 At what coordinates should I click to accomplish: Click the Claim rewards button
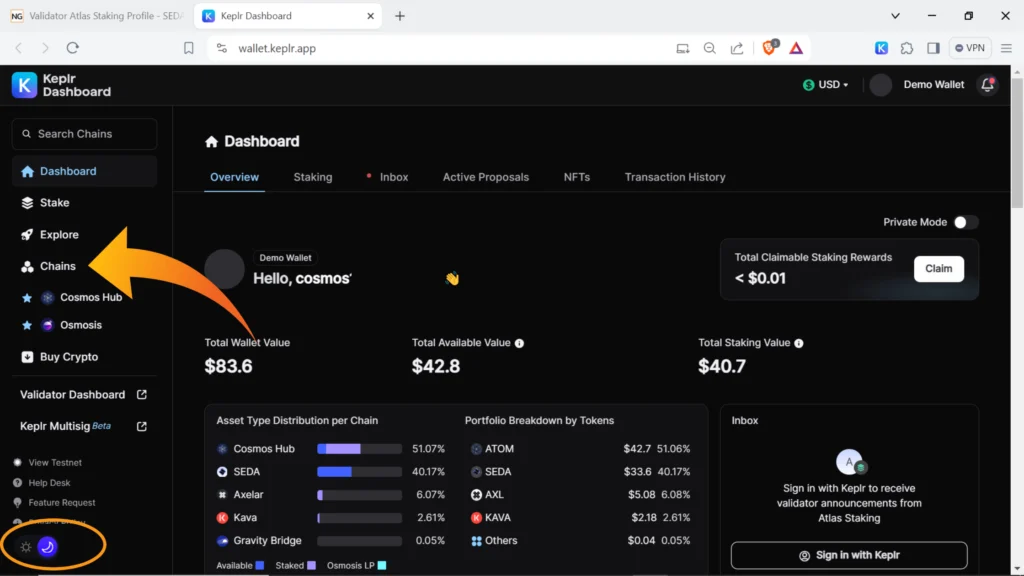point(938,269)
